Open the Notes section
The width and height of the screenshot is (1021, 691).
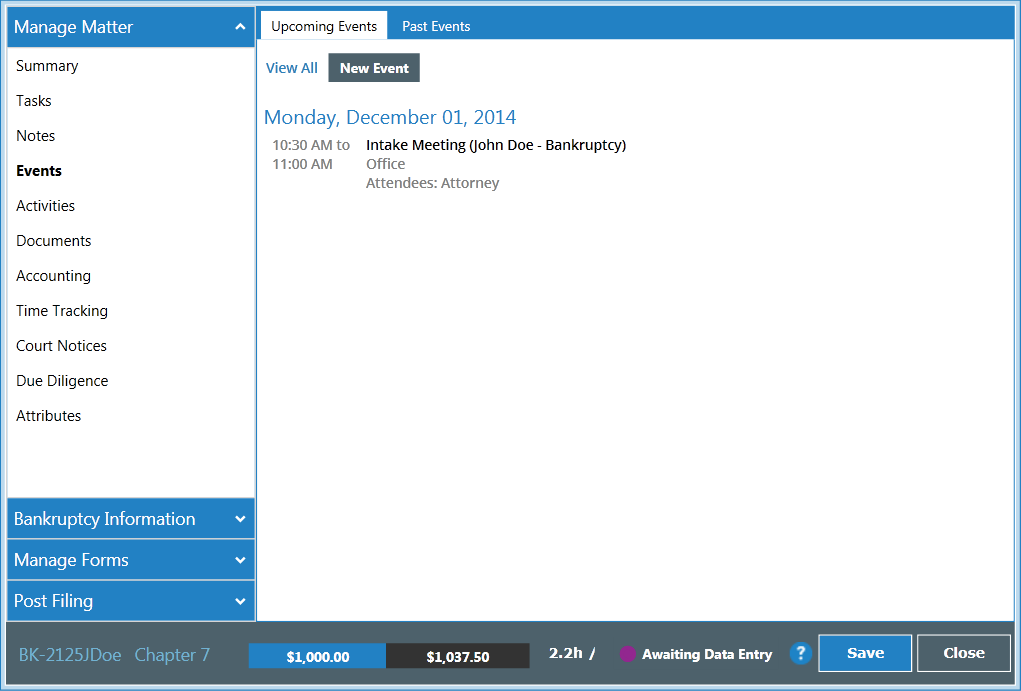coord(35,135)
